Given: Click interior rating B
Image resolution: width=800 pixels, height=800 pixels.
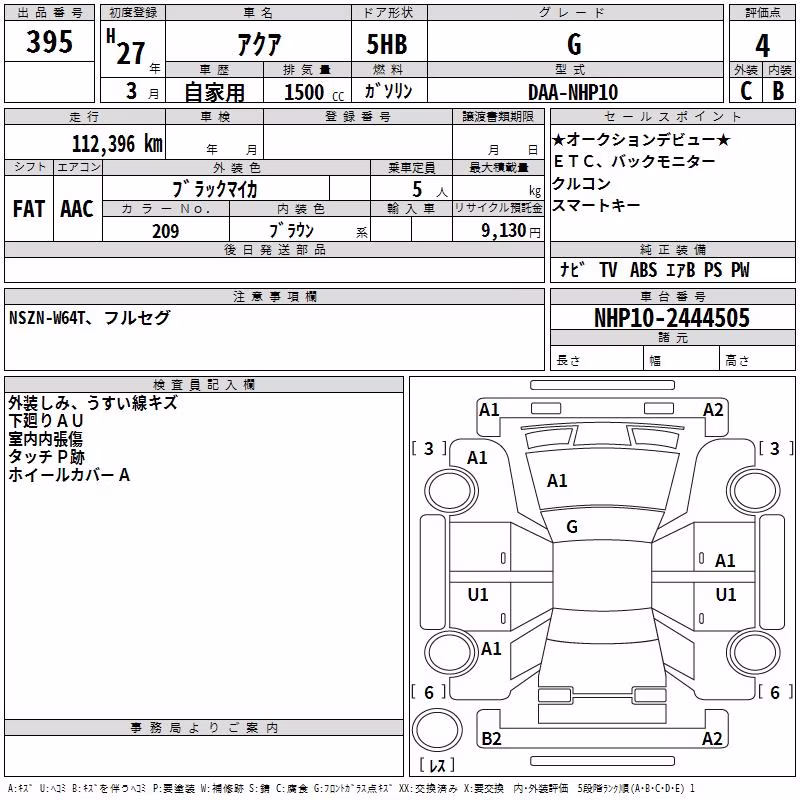Looking at the screenshot, I should tap(778, 91).
